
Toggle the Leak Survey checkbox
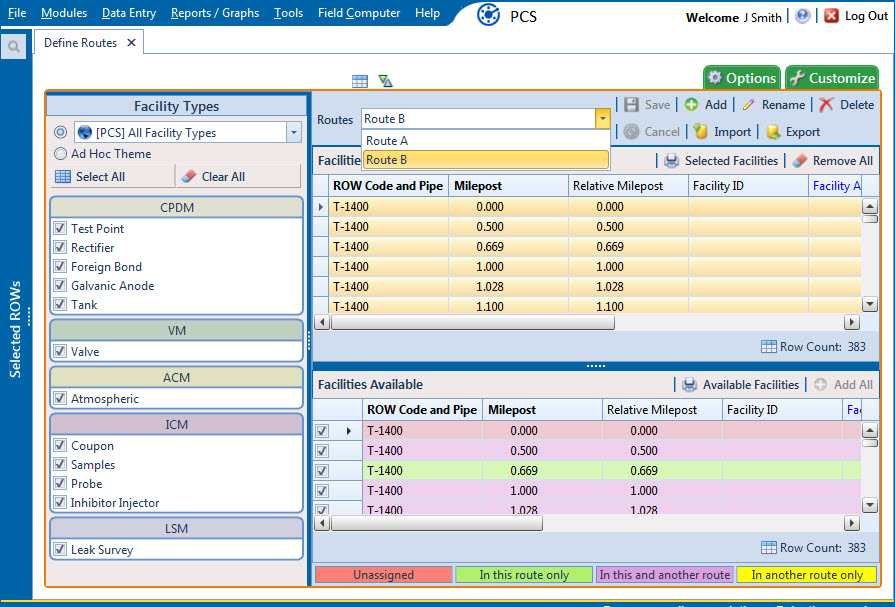click(x=60, y=549)
